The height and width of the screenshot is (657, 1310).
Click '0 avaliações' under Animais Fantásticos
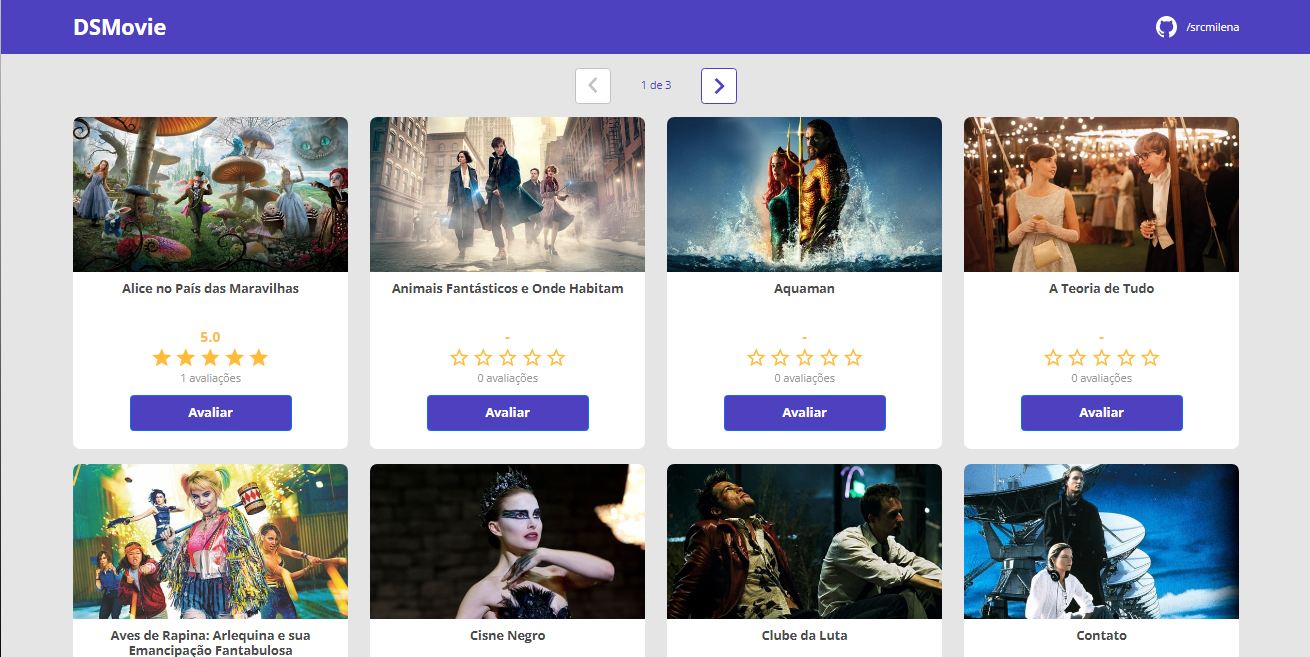[x=507, y=379]
